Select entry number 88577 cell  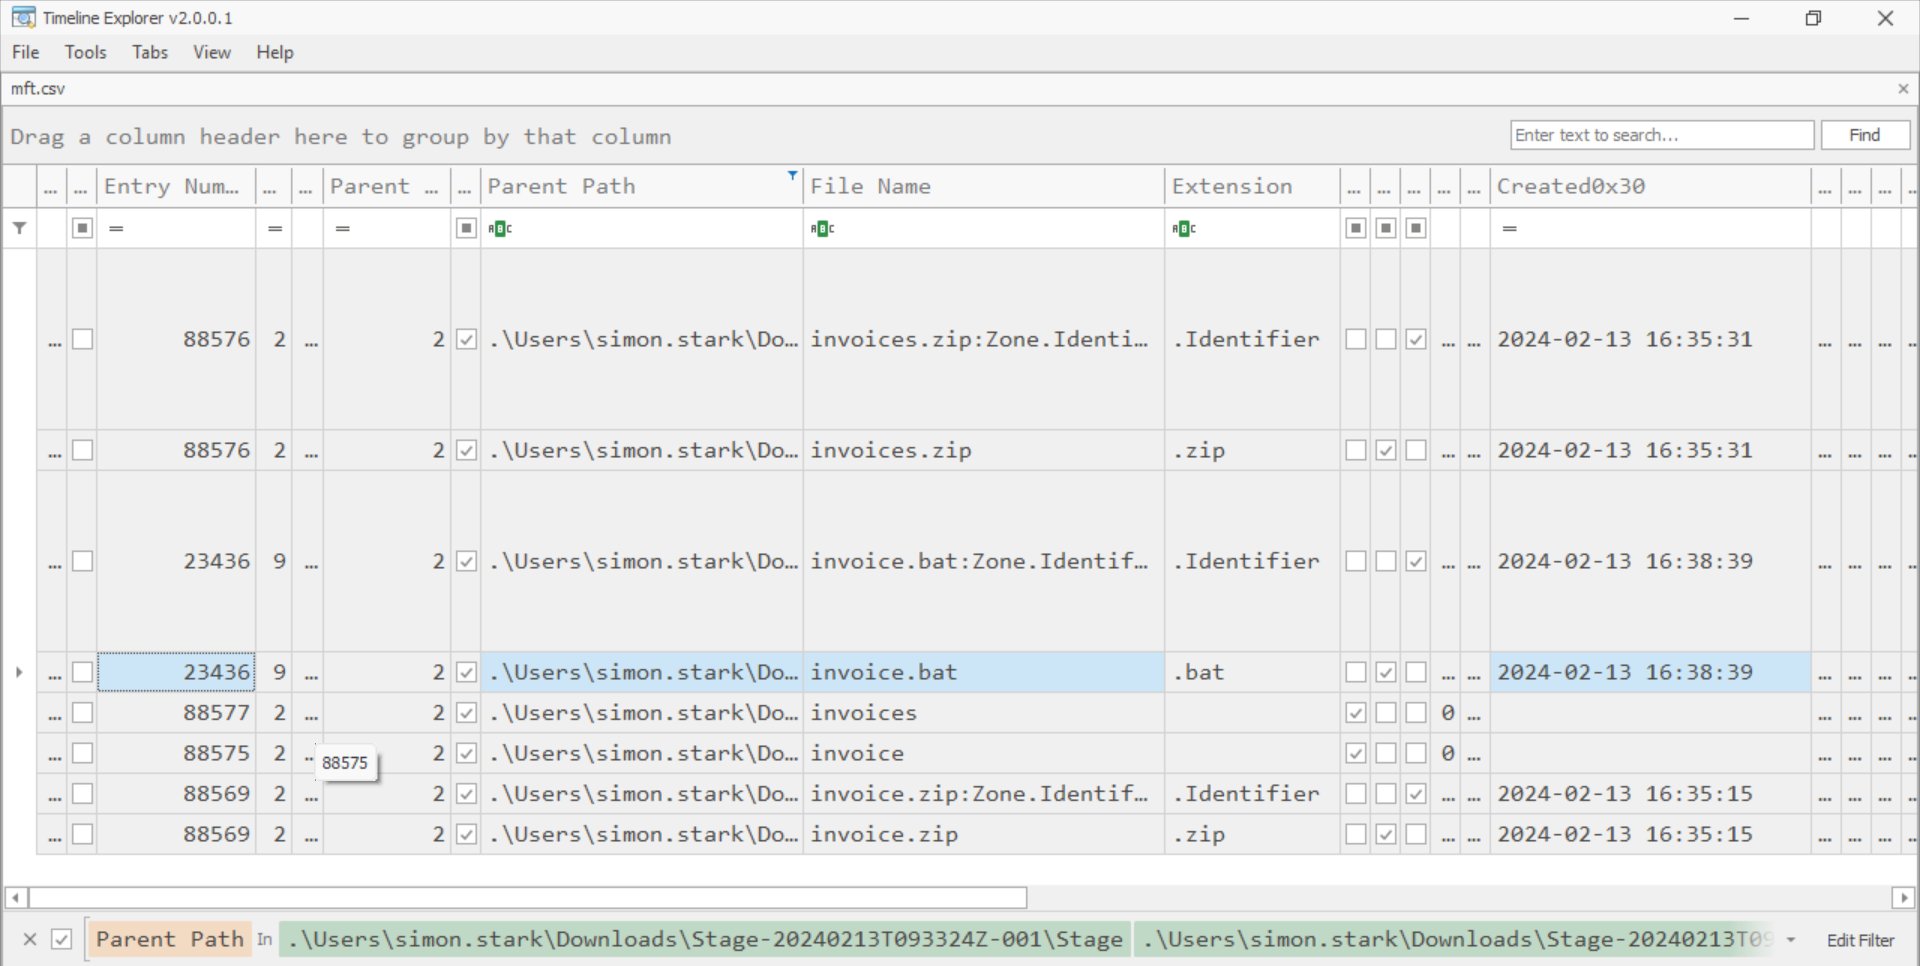pyautogui.click(x=176, y=713)
